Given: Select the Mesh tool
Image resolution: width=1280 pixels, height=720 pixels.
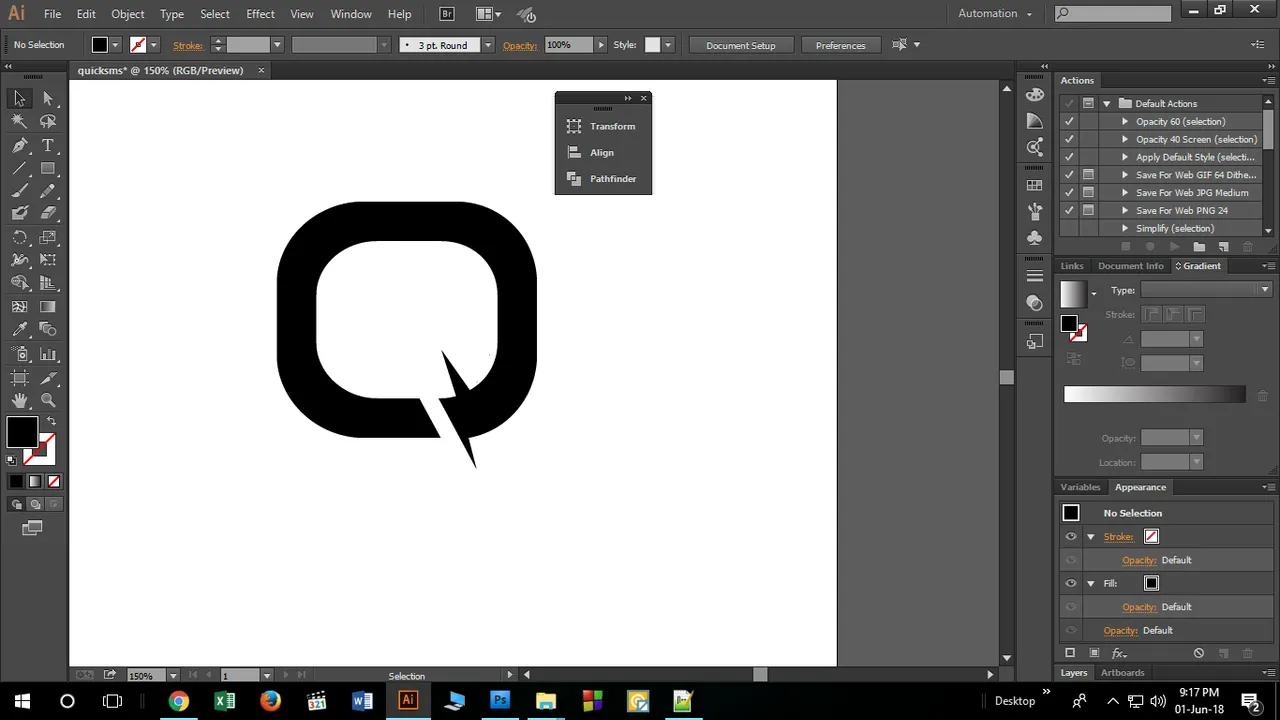Looking at the screenshot, I should click(19, 307).
